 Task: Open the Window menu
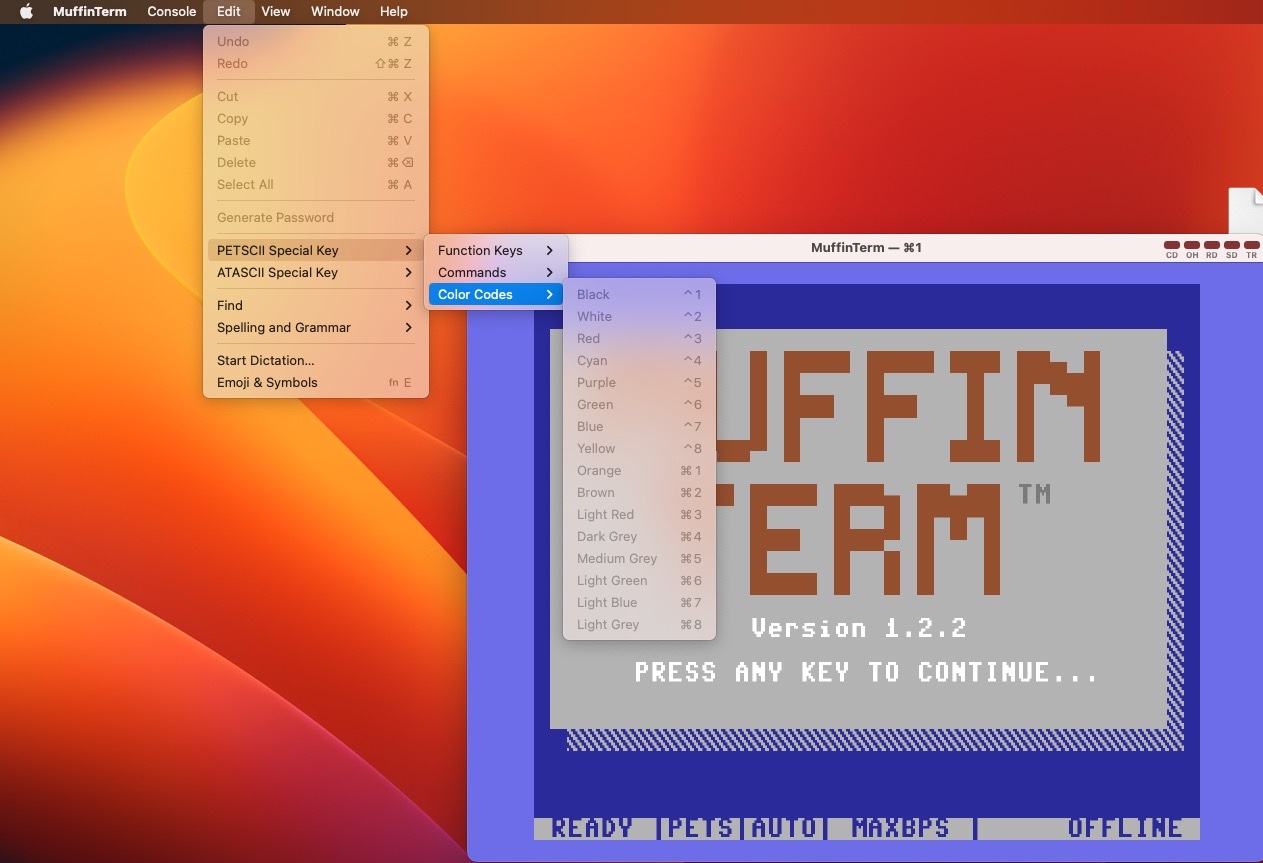click(335, 12)
